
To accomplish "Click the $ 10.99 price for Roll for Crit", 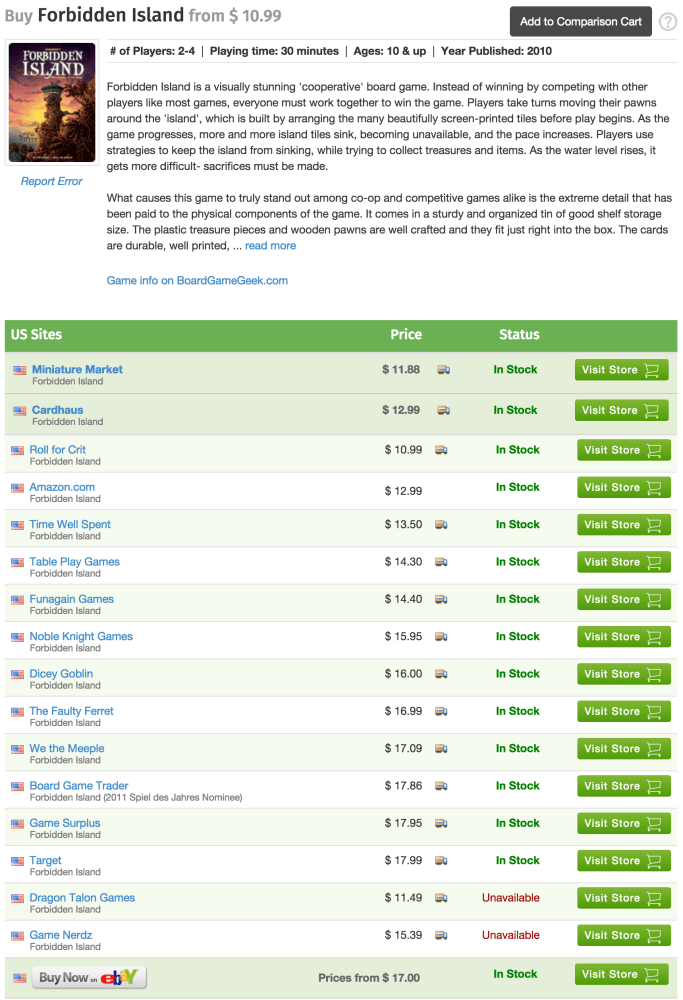I will (403, 450).
